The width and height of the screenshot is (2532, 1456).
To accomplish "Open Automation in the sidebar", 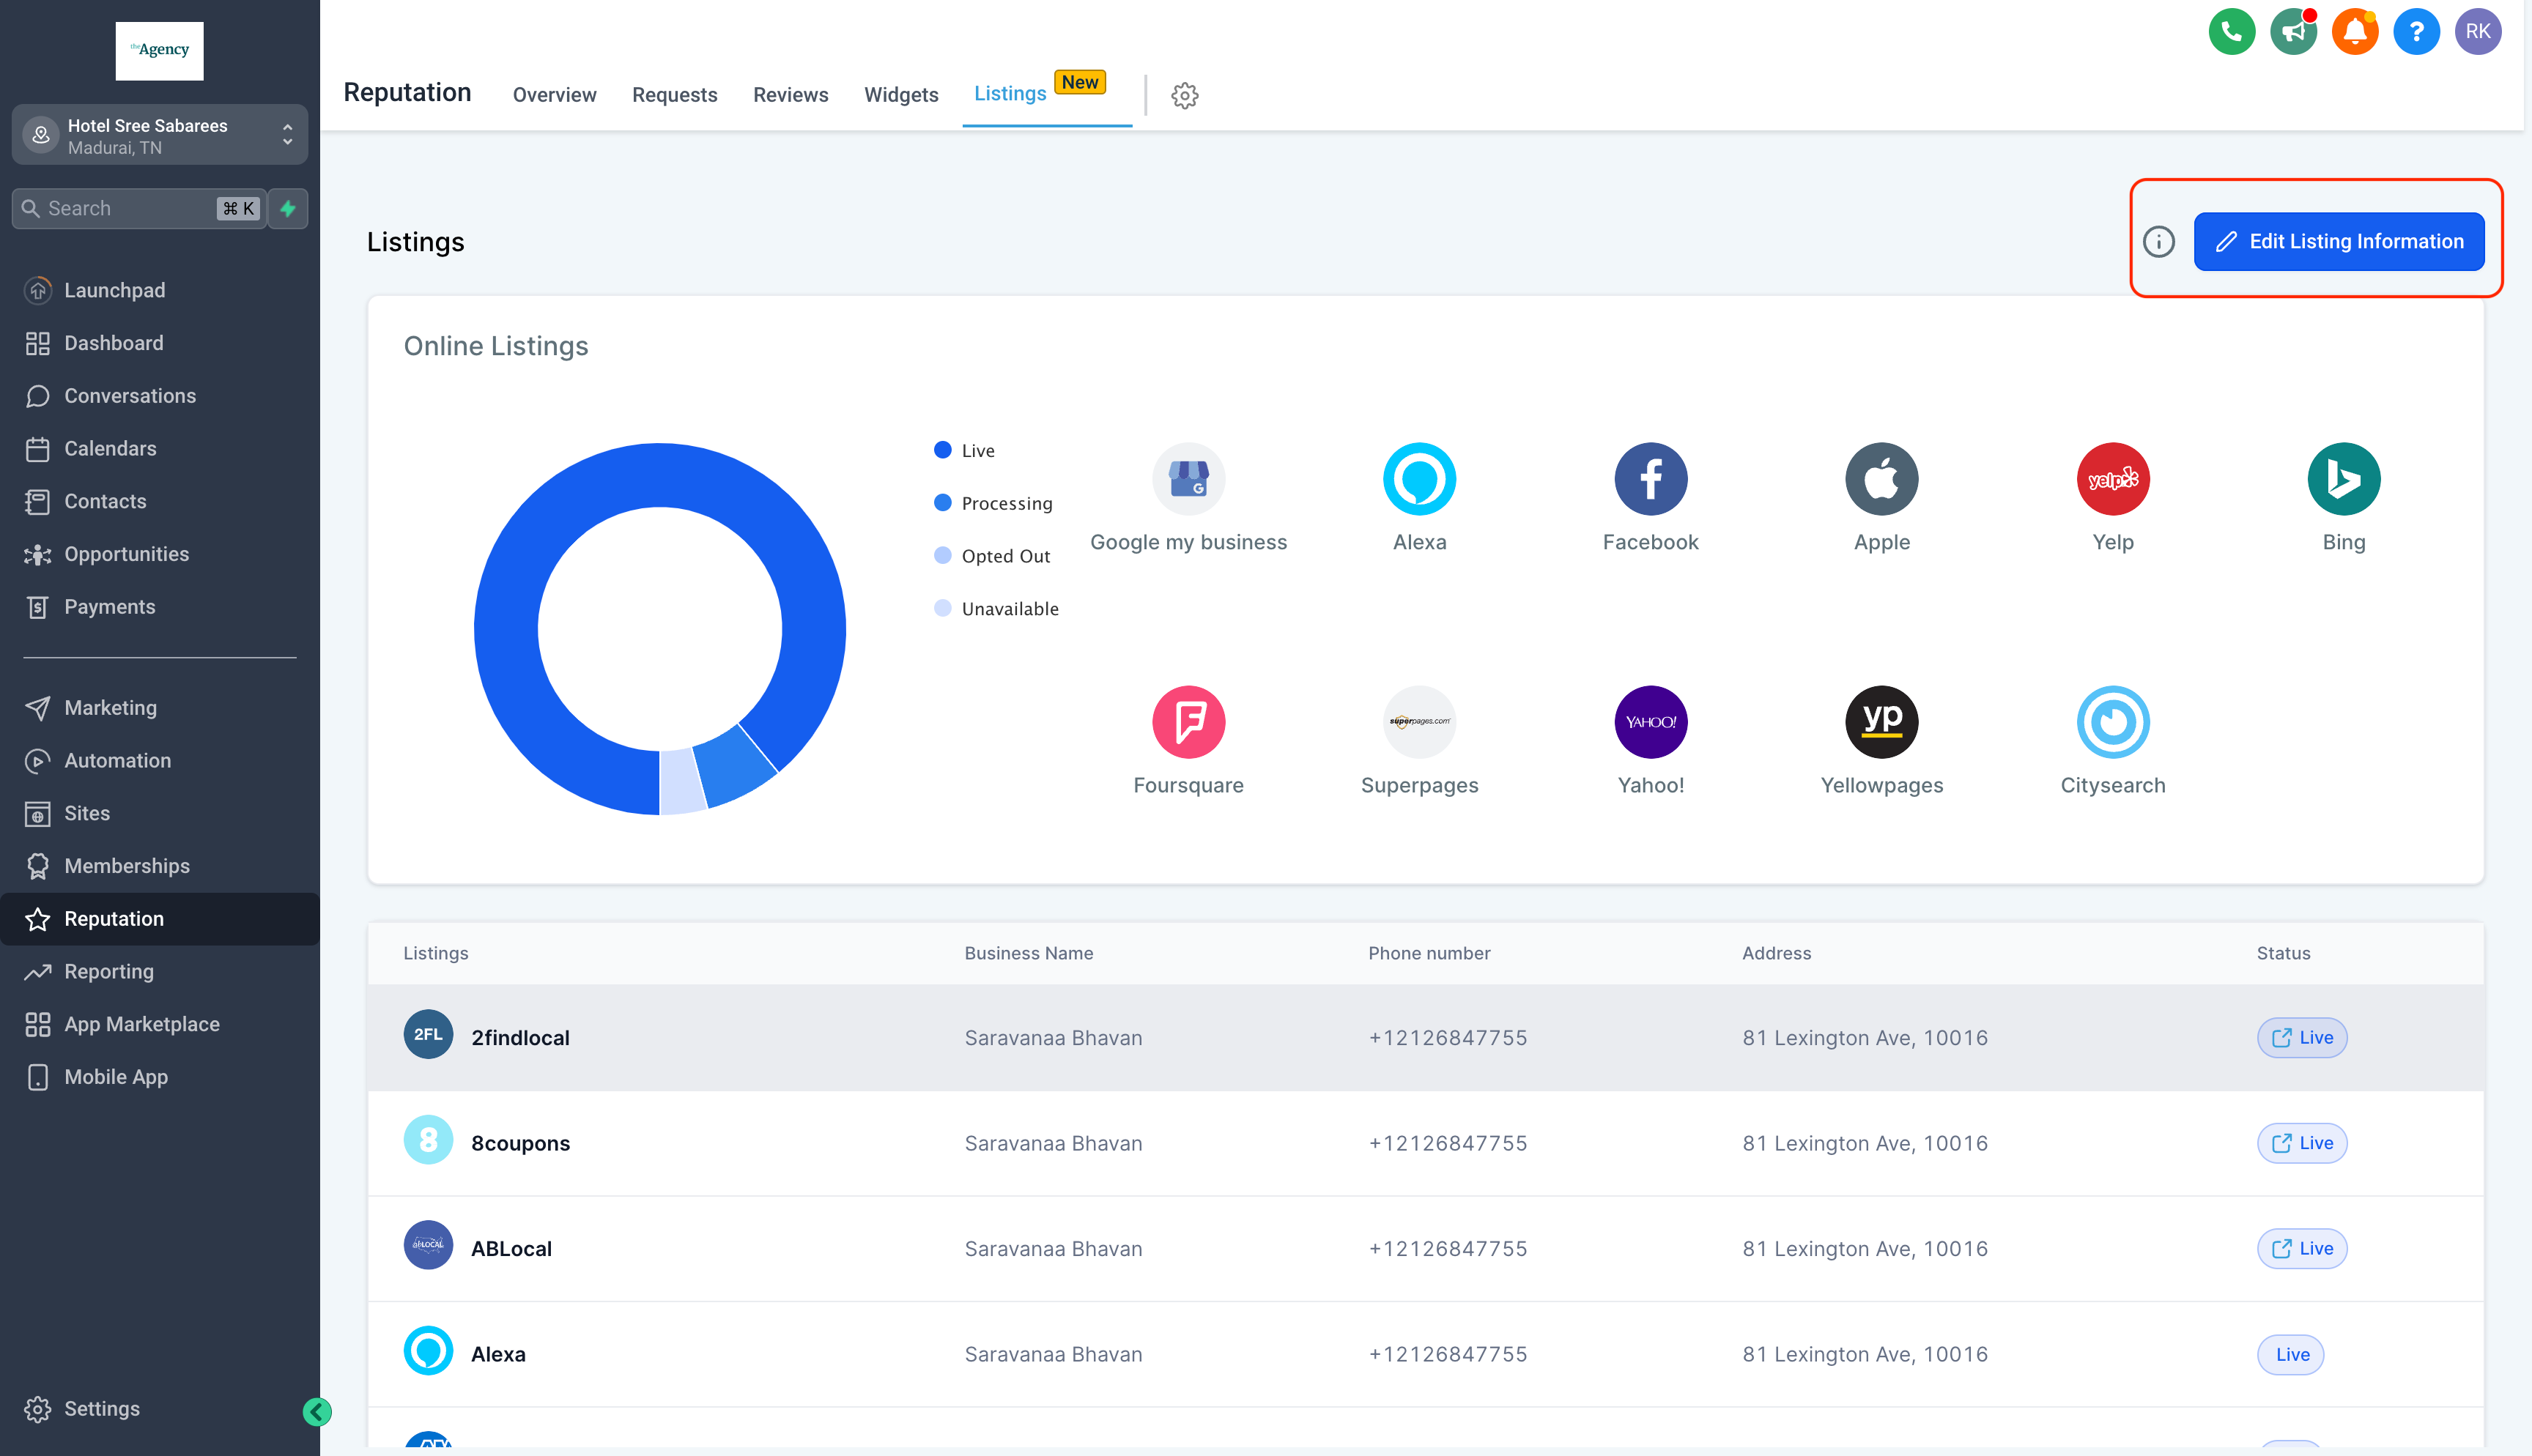I will coord(160,761).
